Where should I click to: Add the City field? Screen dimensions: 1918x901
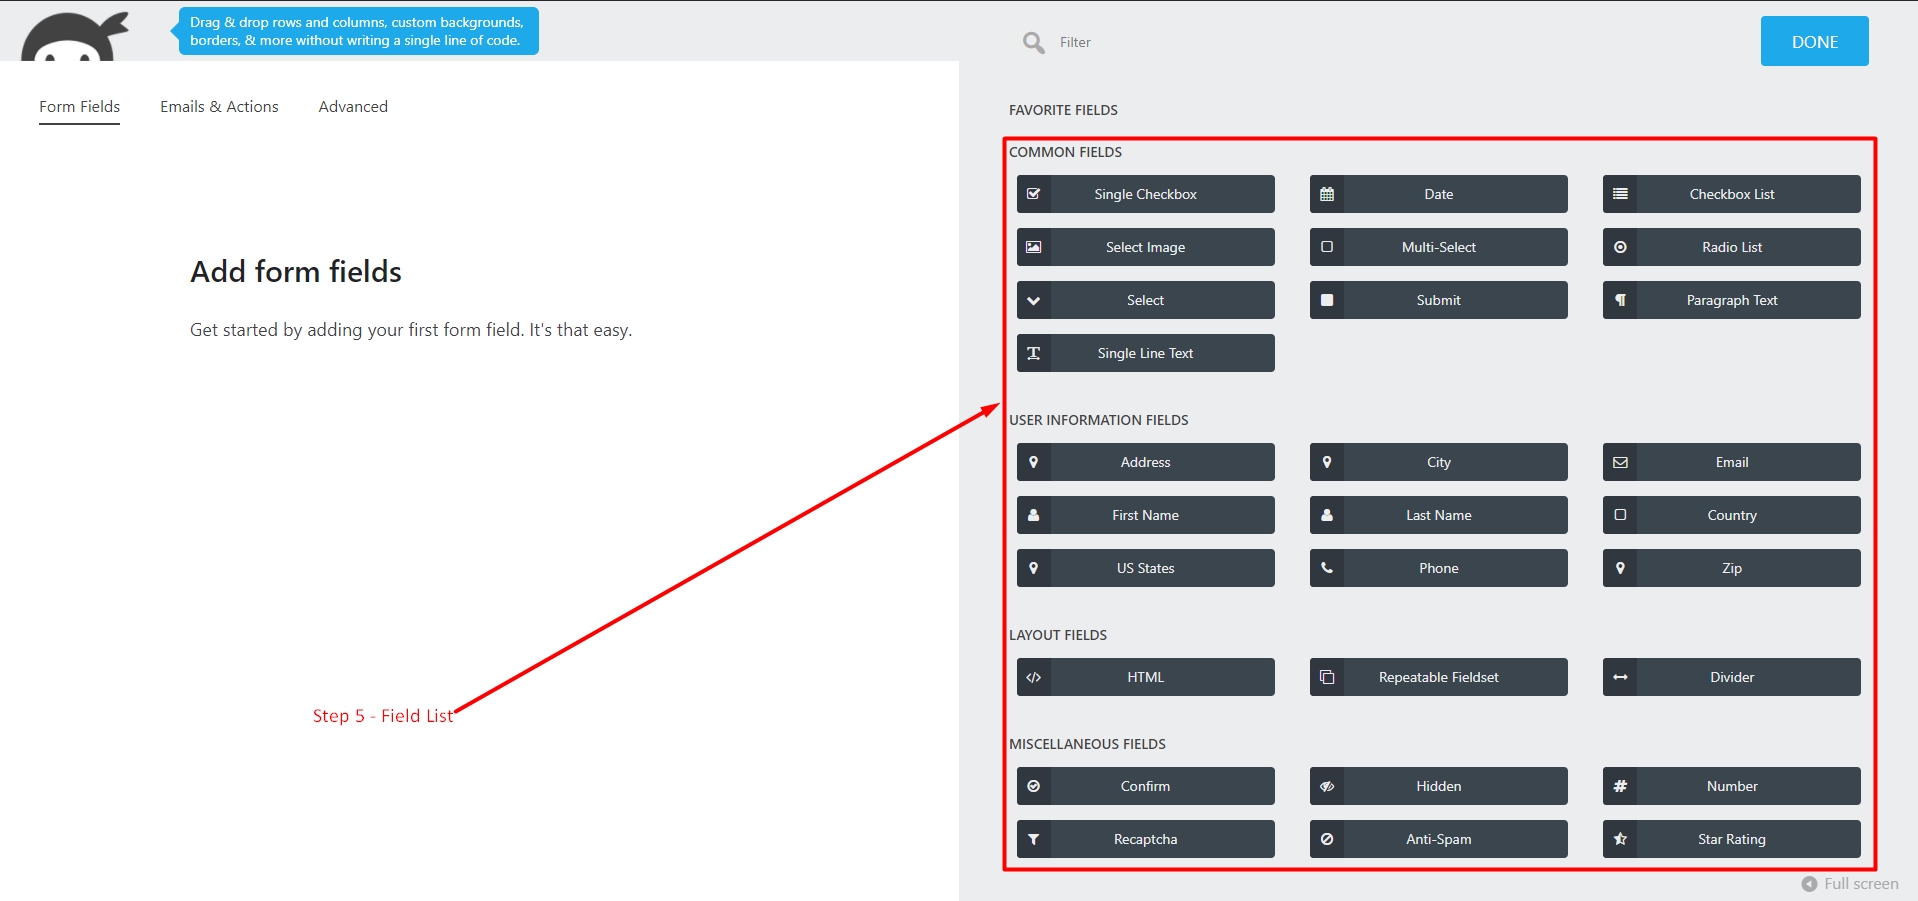tap(1438, 462)
